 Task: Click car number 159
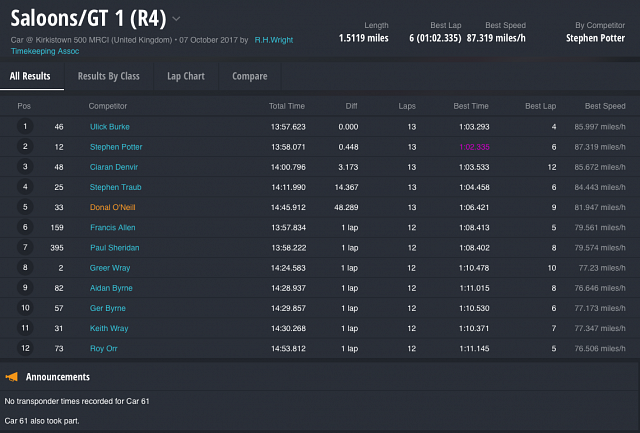[57, 227]
